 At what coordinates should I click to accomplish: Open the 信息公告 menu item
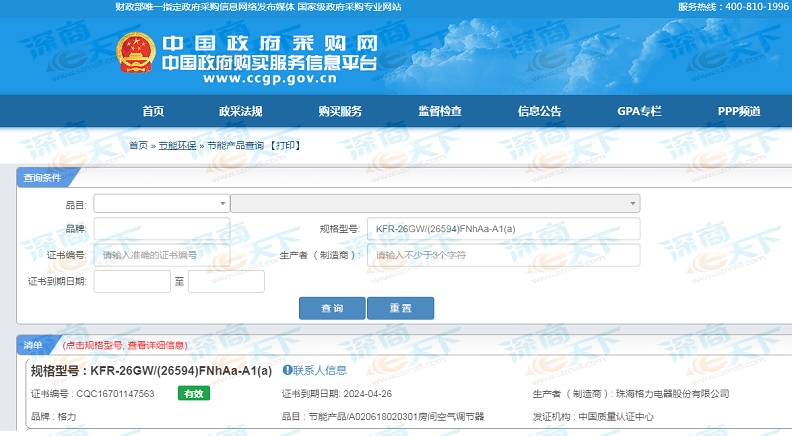click(539, 111)
